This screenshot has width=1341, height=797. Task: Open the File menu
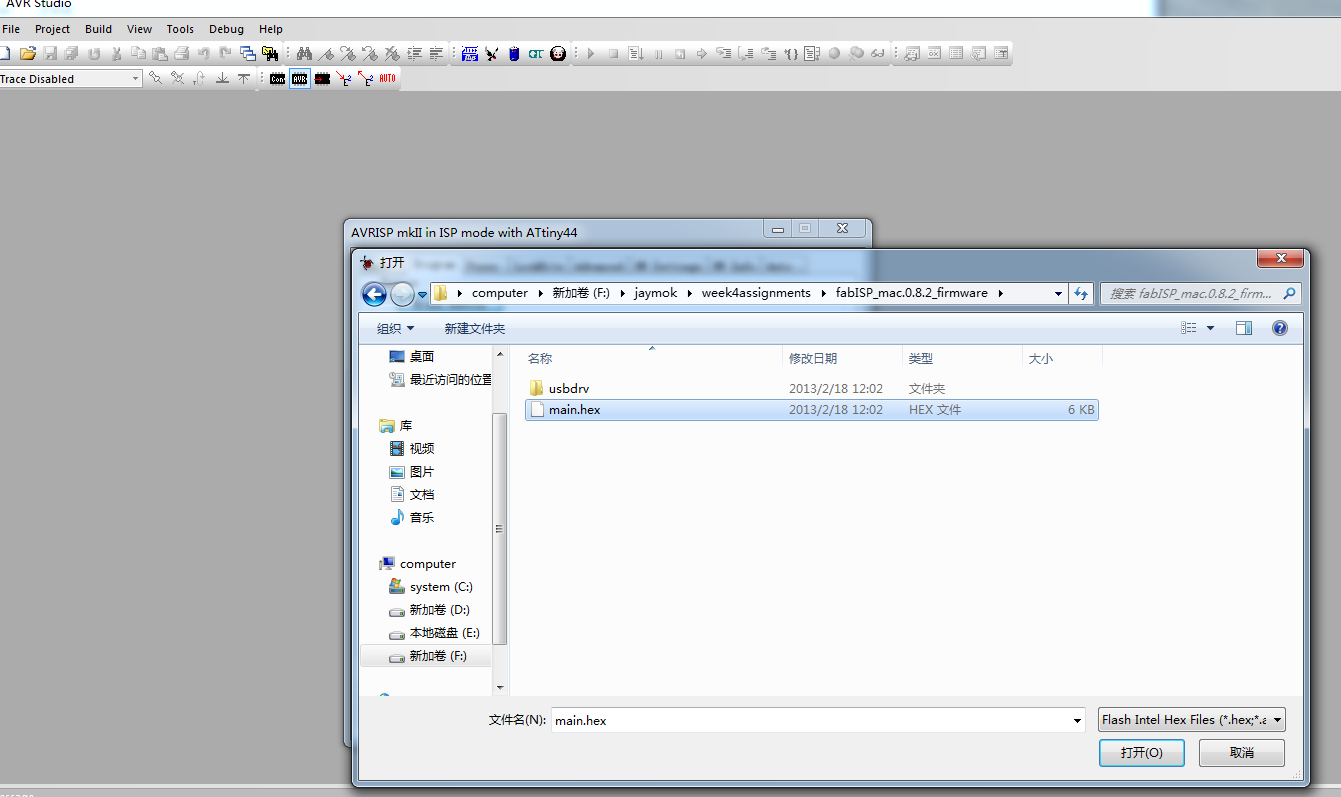(x=11, y=29)
